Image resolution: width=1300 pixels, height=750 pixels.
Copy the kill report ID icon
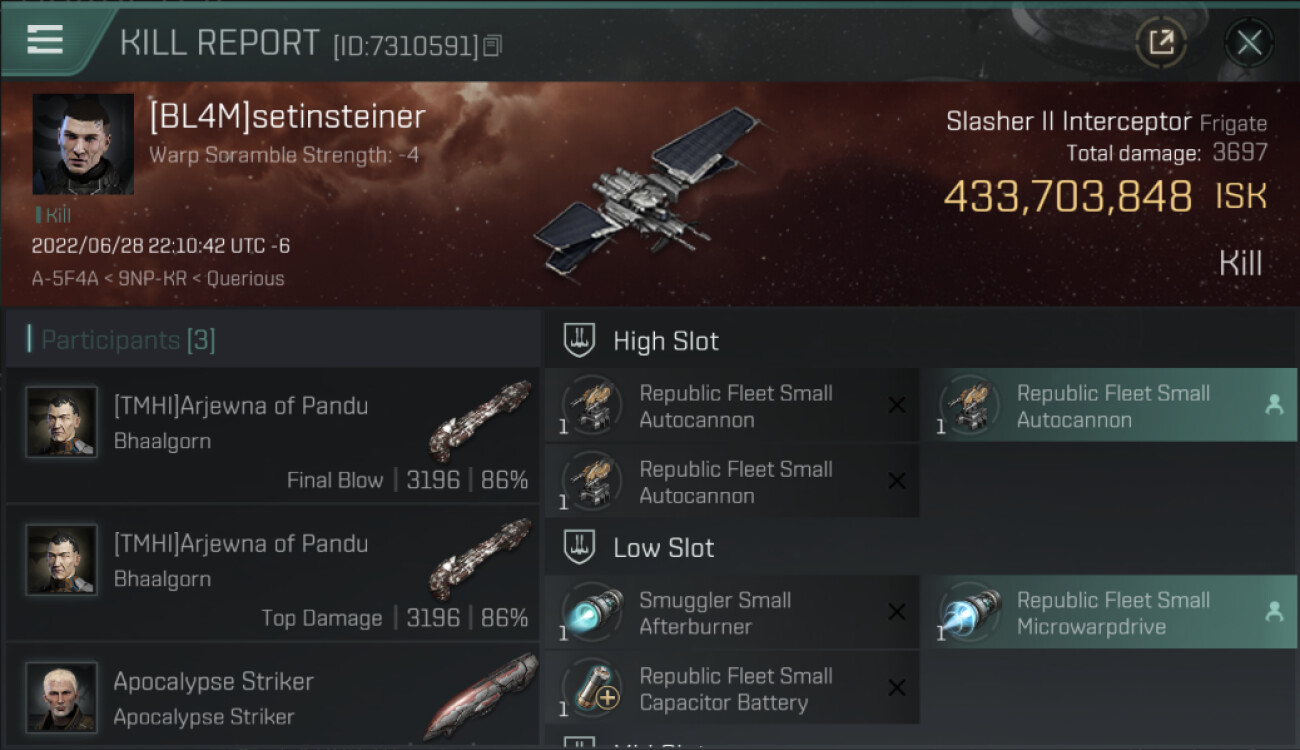[491, 46]
